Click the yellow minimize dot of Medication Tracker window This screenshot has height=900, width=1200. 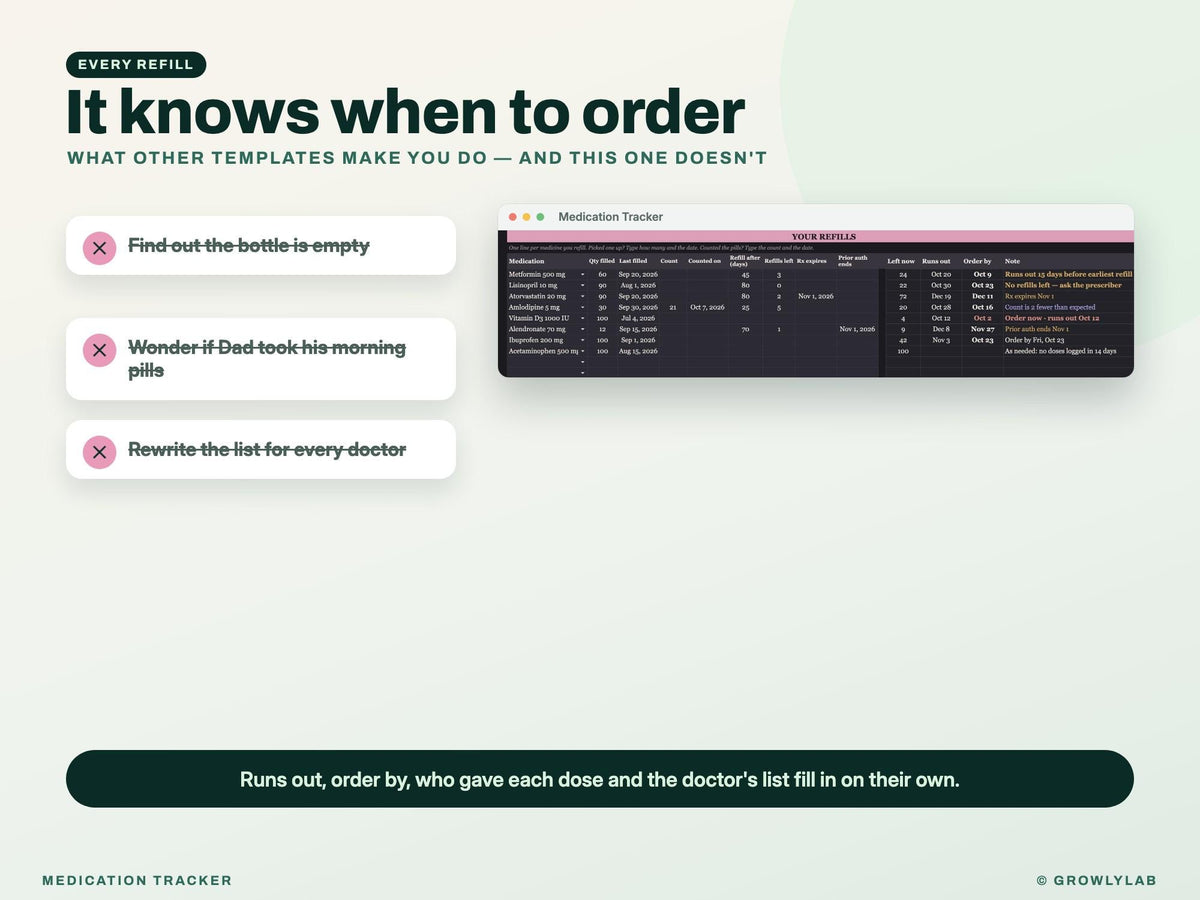click(527, 217)
